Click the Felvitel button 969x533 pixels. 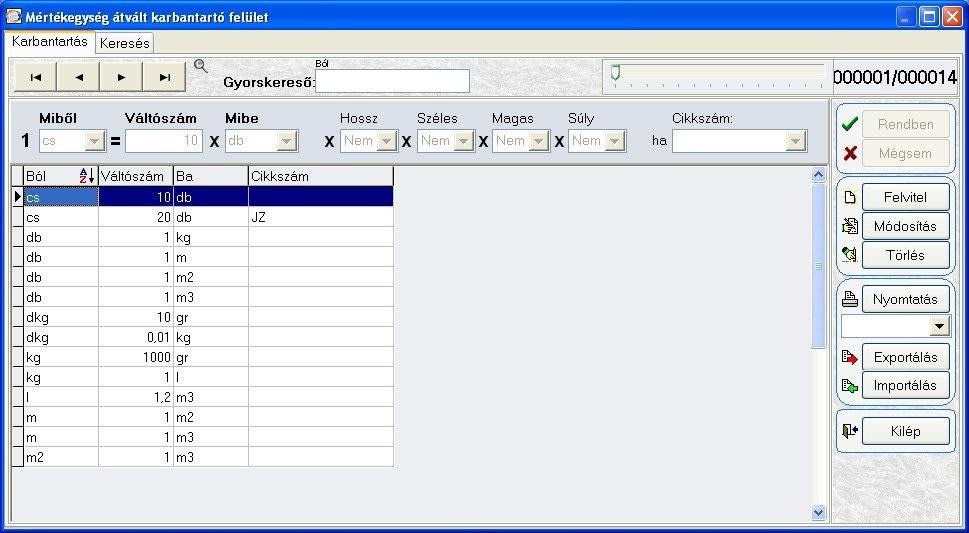905,198
